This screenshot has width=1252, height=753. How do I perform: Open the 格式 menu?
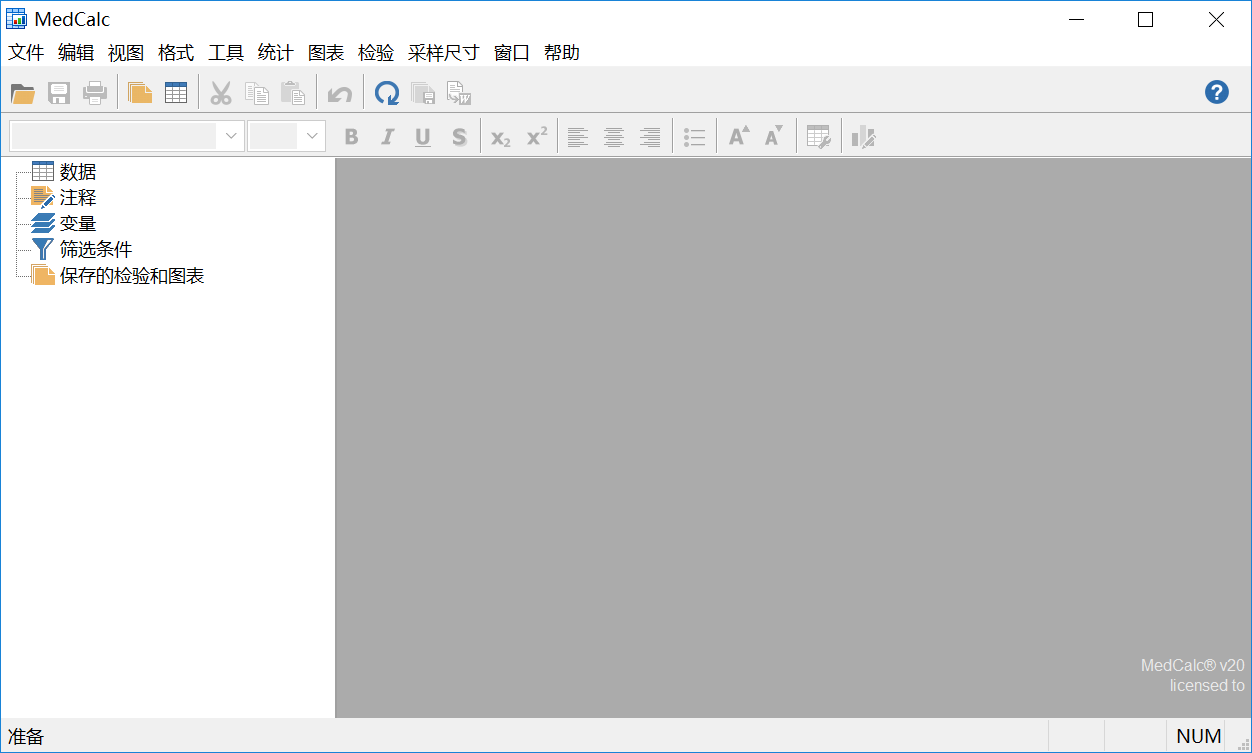click(x=176, y=53)
